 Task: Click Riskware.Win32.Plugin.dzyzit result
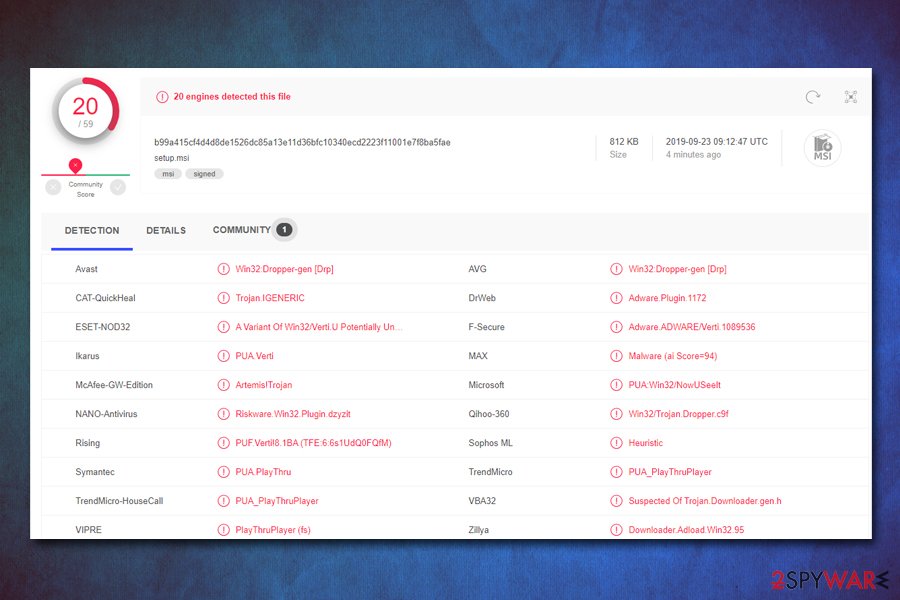click(293, 414)
